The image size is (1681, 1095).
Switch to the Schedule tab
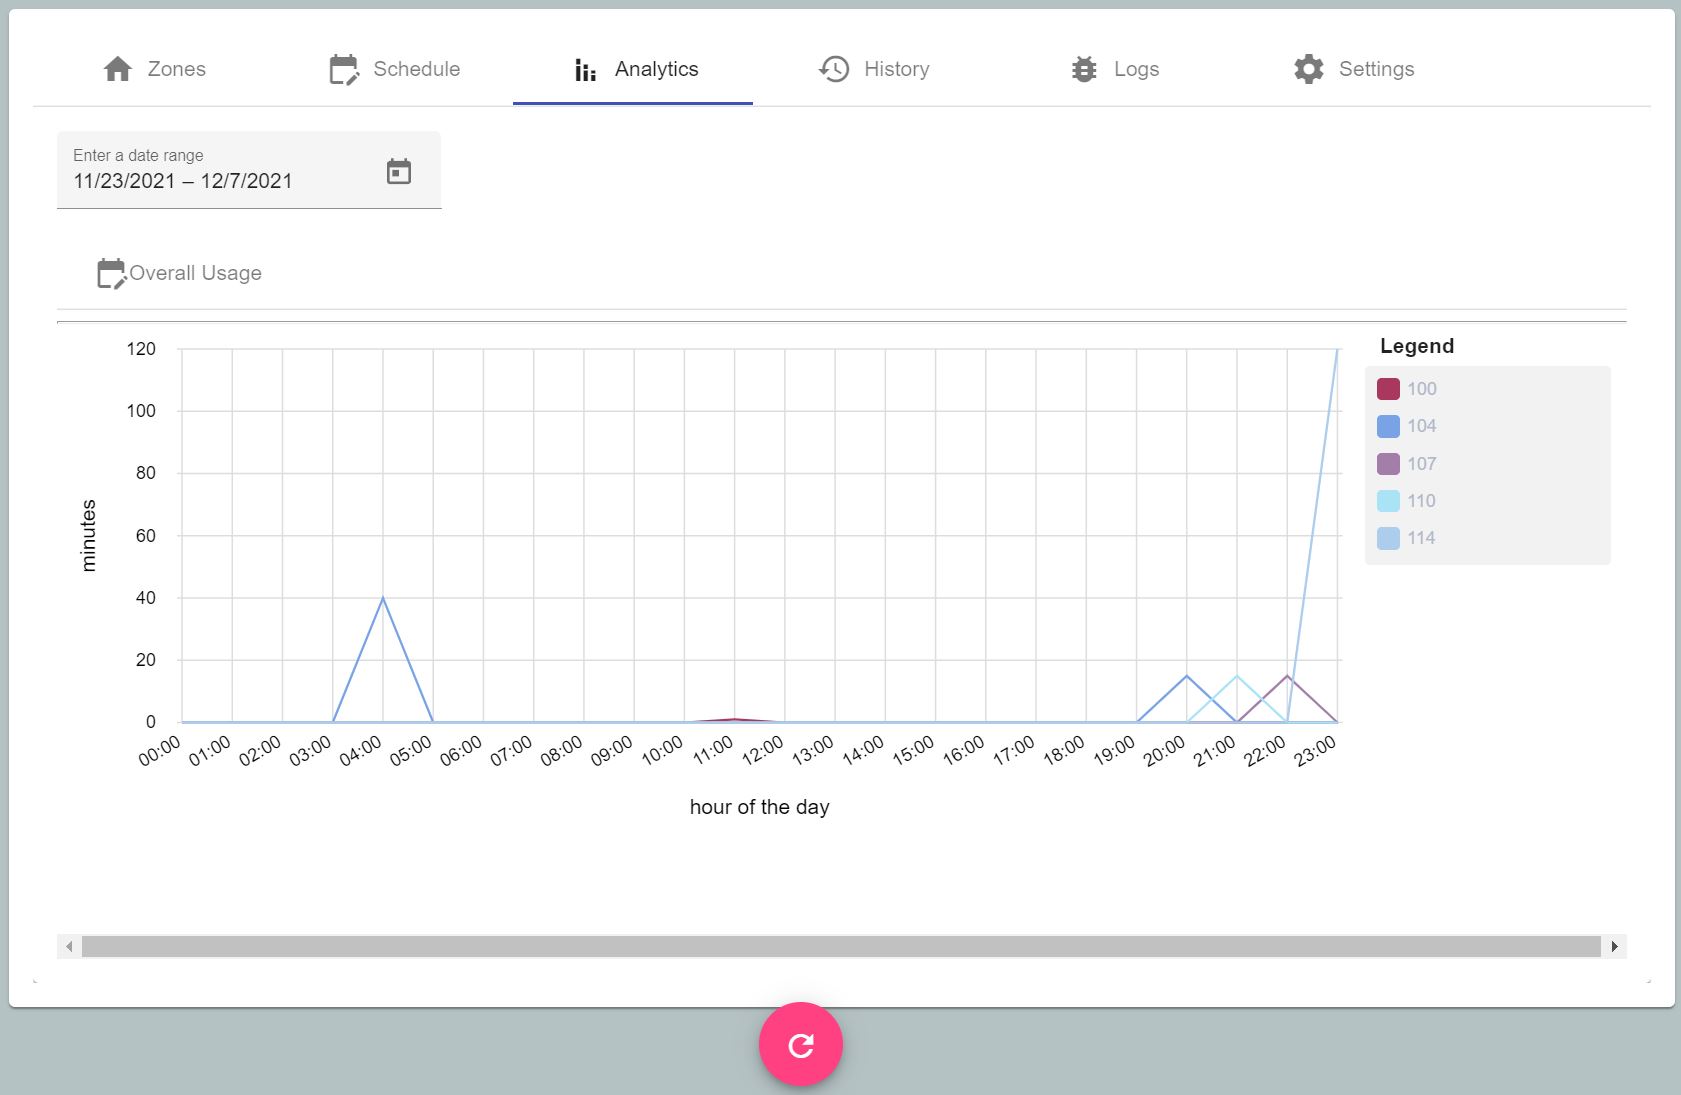click(393, 69)
